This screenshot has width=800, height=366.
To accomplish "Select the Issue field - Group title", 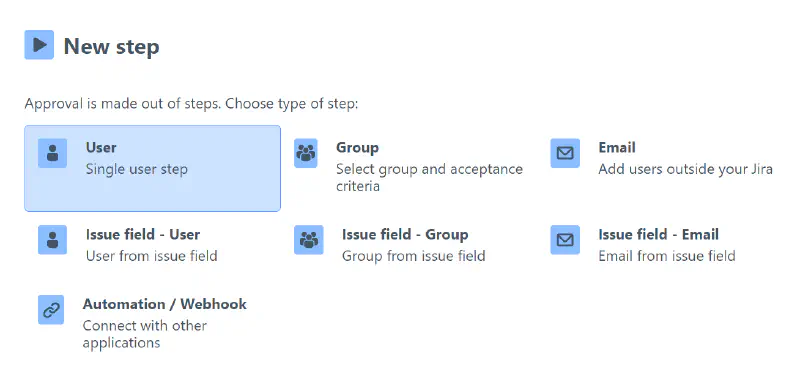I will 405,234.
